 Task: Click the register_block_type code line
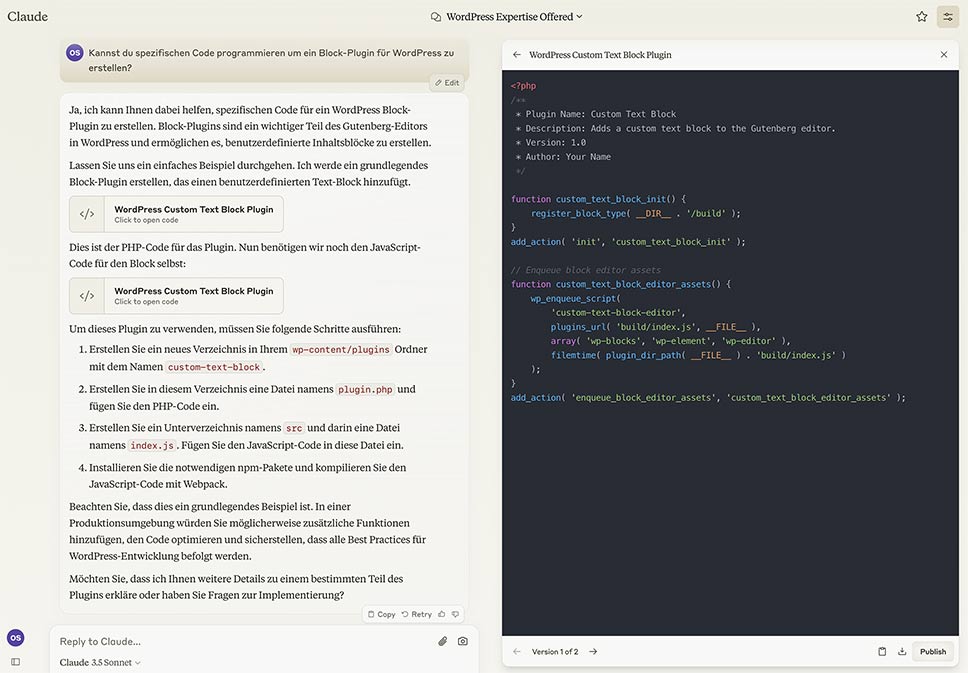tap(635, 214)
